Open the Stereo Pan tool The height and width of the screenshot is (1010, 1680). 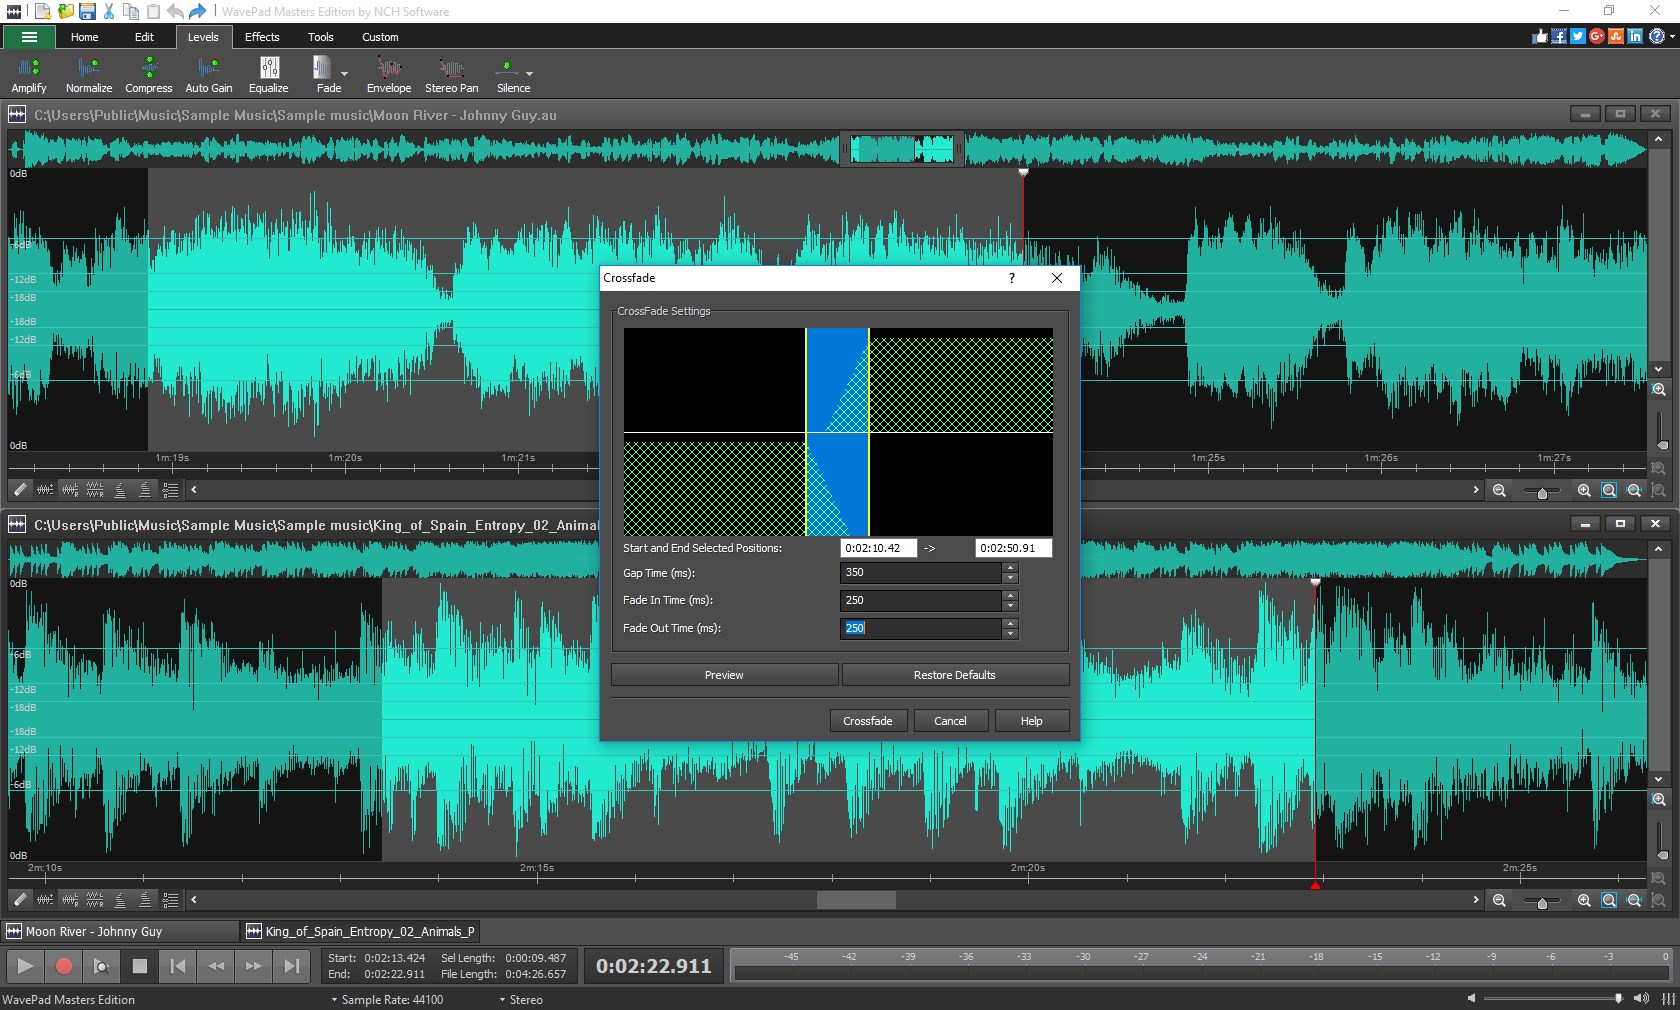tap(451, 75)
